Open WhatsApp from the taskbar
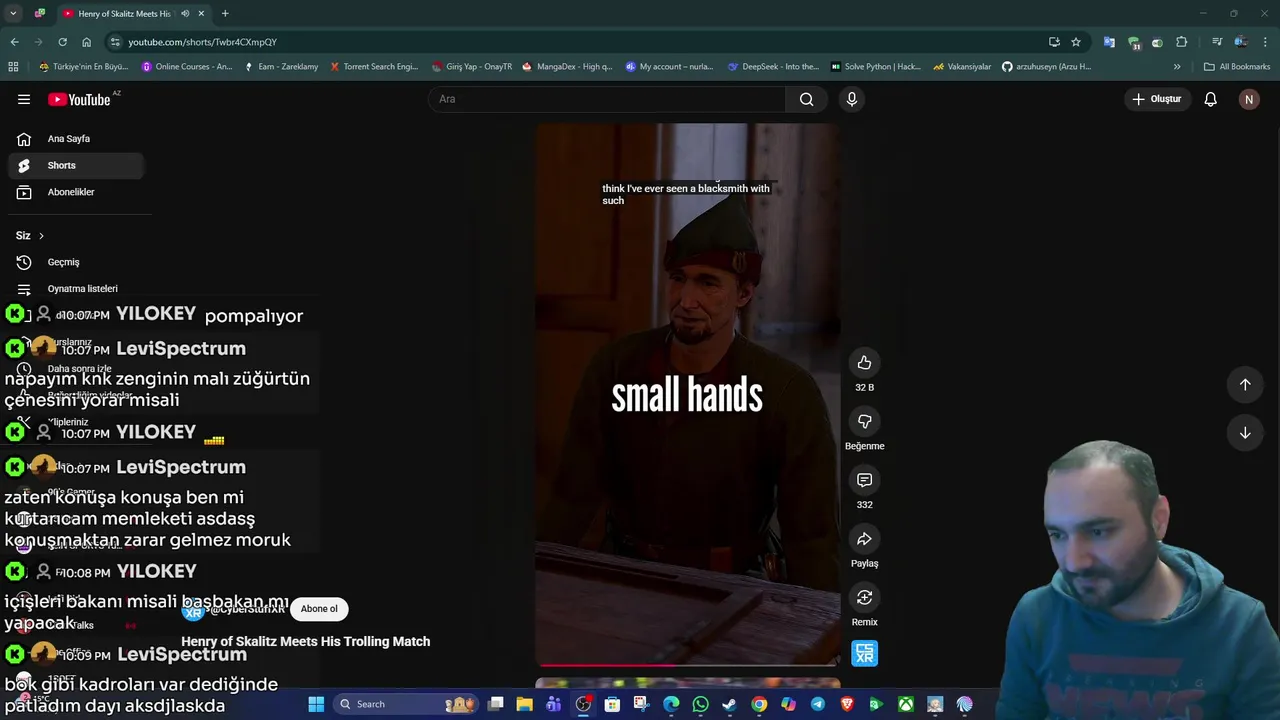This screenshot has width=1280, height=720. click(700, 704)
